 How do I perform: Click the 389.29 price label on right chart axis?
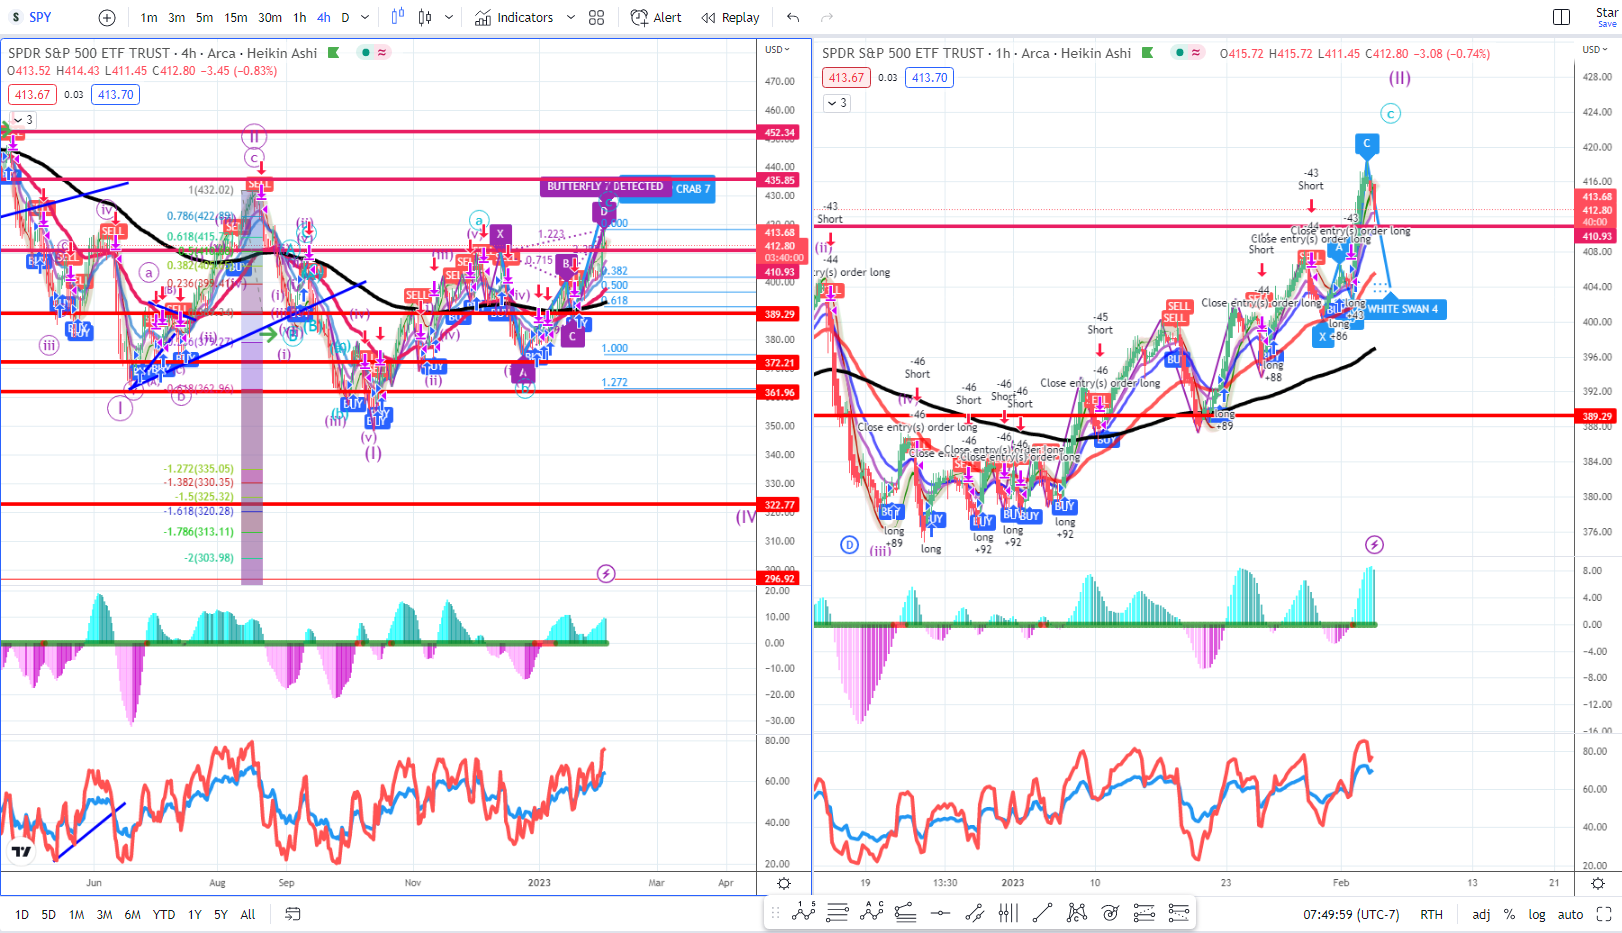point(1597,416)
